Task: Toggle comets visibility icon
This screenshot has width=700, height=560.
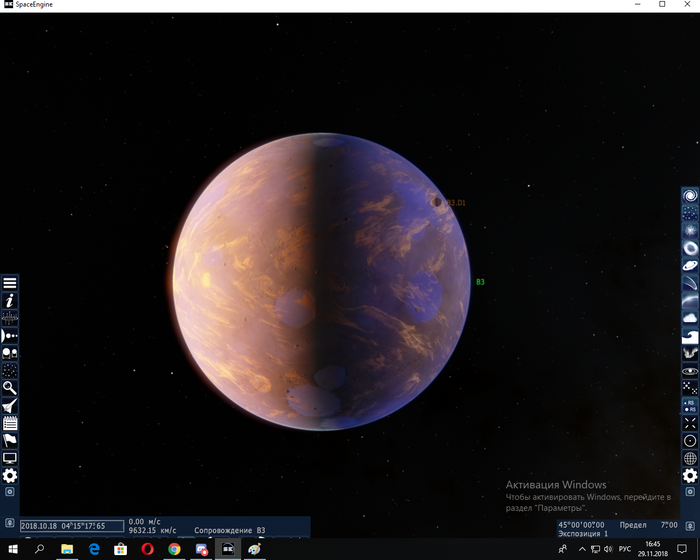Action: (x=690, y=283)
